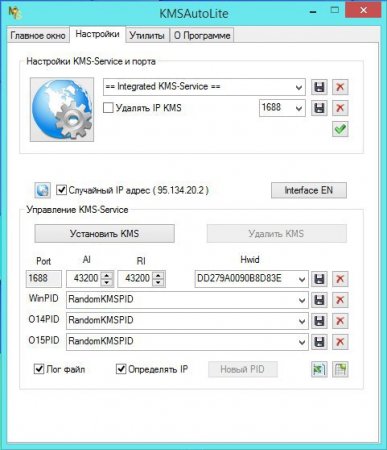Click the green arrow icon beside Новый PID
The height and width of the screenshot is (450, 387).
click(x=319, y=369)
